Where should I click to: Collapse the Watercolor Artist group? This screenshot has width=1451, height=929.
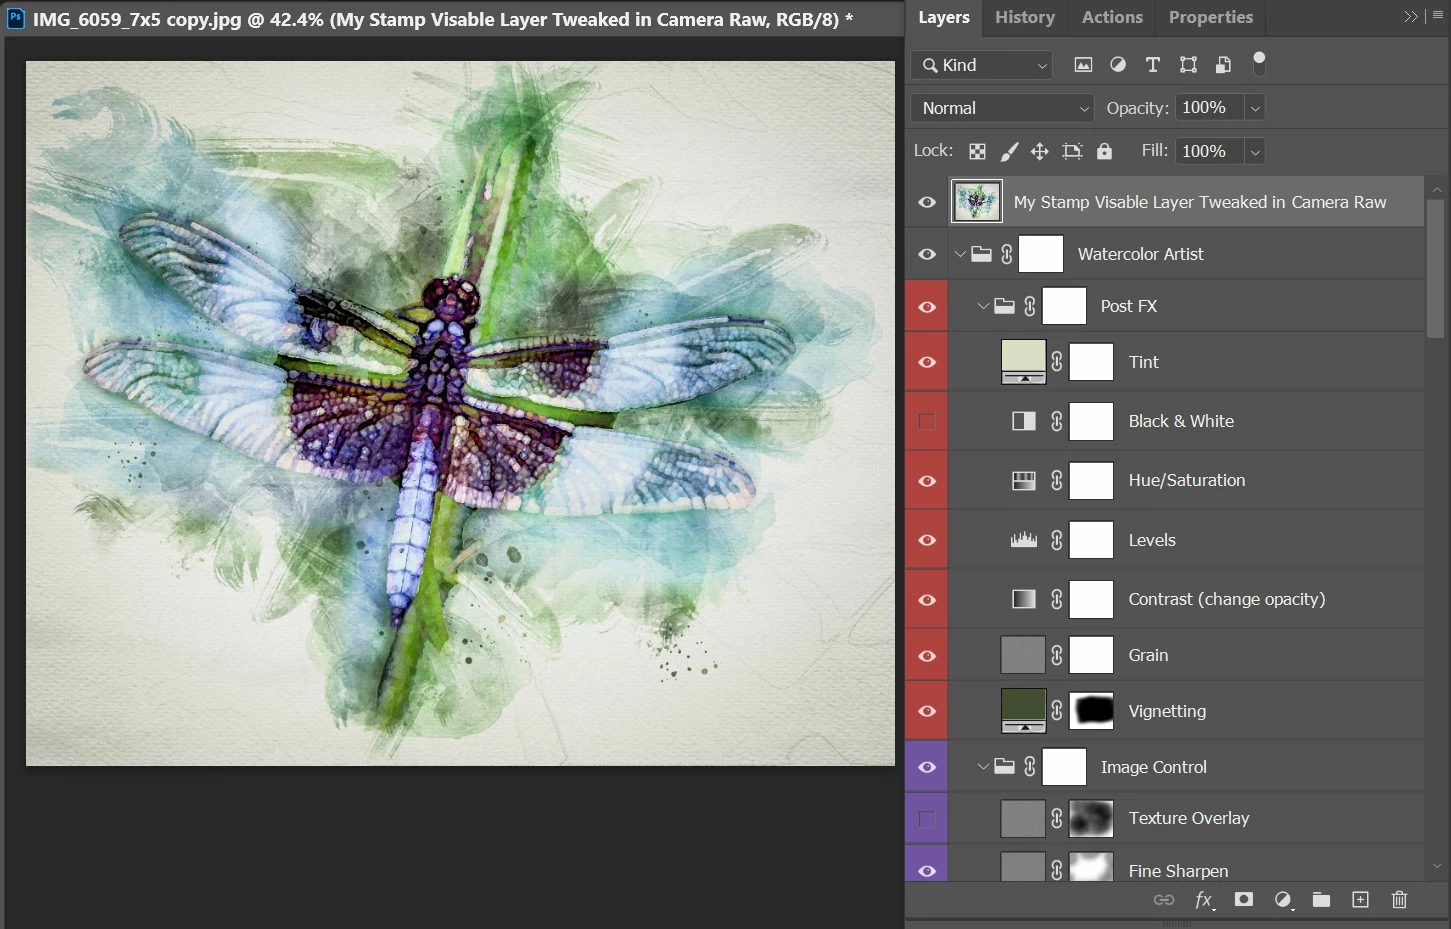point(961,254)
